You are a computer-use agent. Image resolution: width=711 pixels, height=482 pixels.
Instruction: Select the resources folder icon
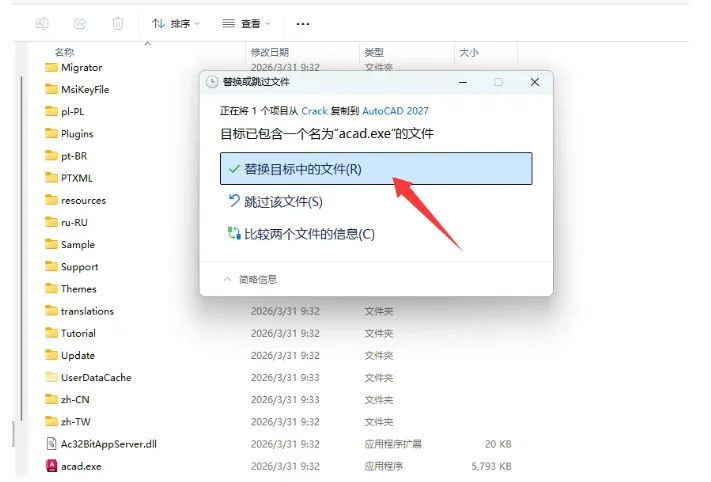[51, 200]
